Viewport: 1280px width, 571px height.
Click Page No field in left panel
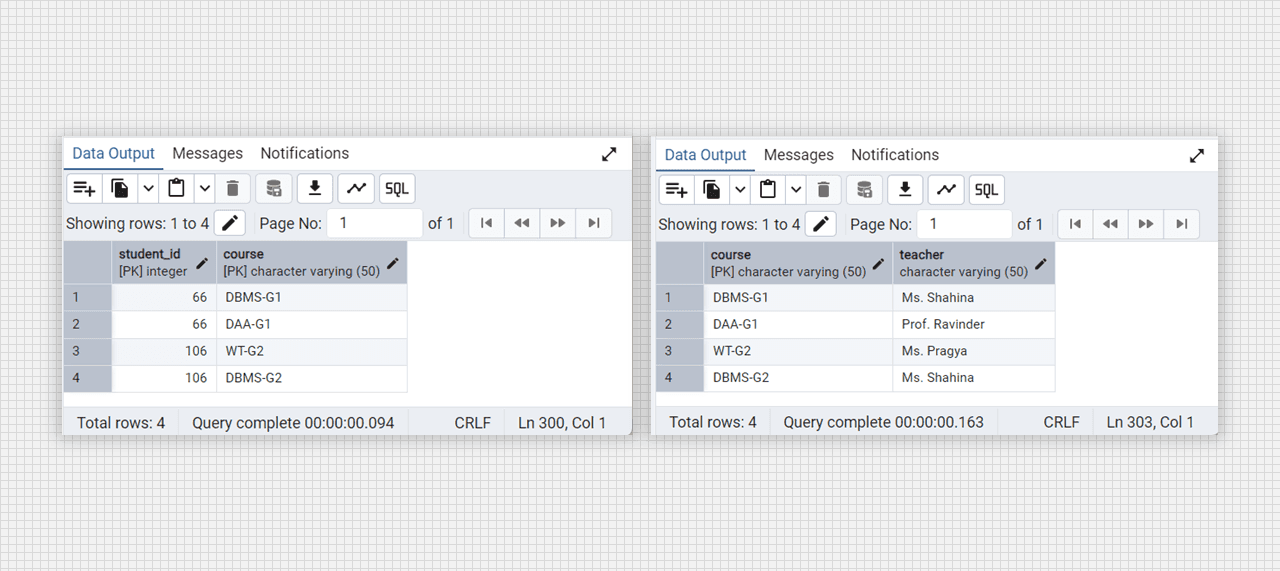click(x=376, y=223)
